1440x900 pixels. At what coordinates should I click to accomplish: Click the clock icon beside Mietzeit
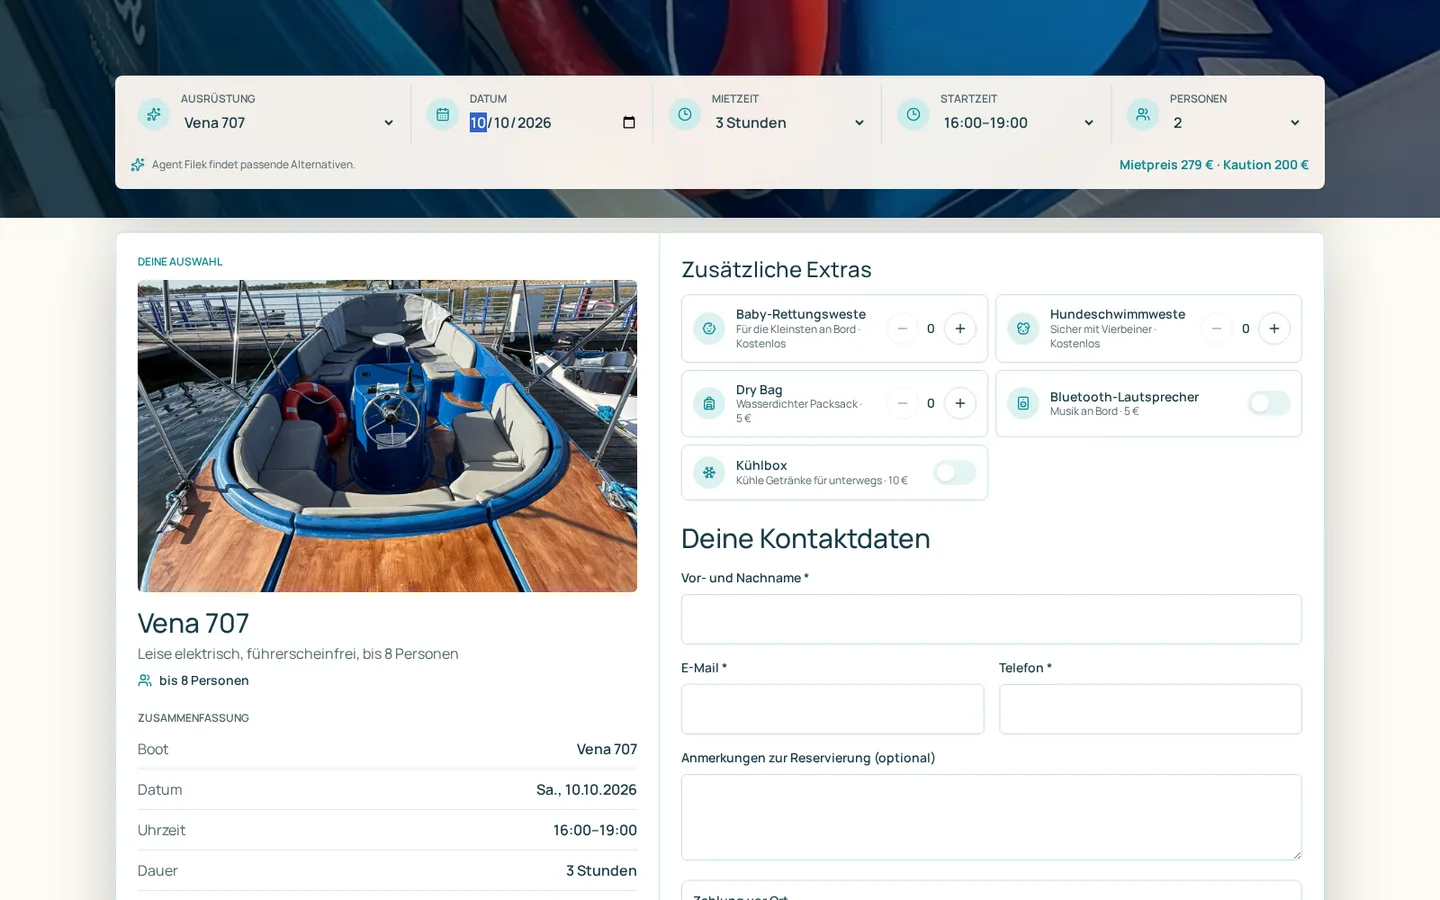[x=684, y=114]
